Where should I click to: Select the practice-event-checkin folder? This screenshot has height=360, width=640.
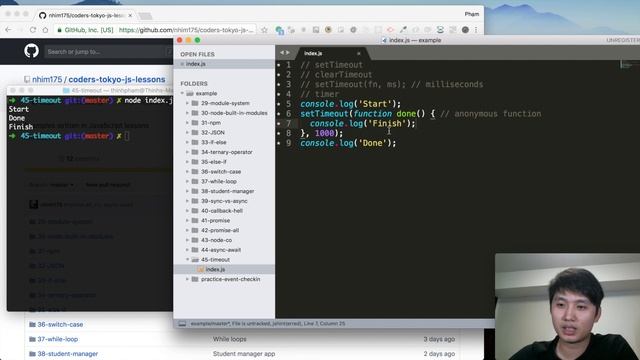tap(230, 279)
